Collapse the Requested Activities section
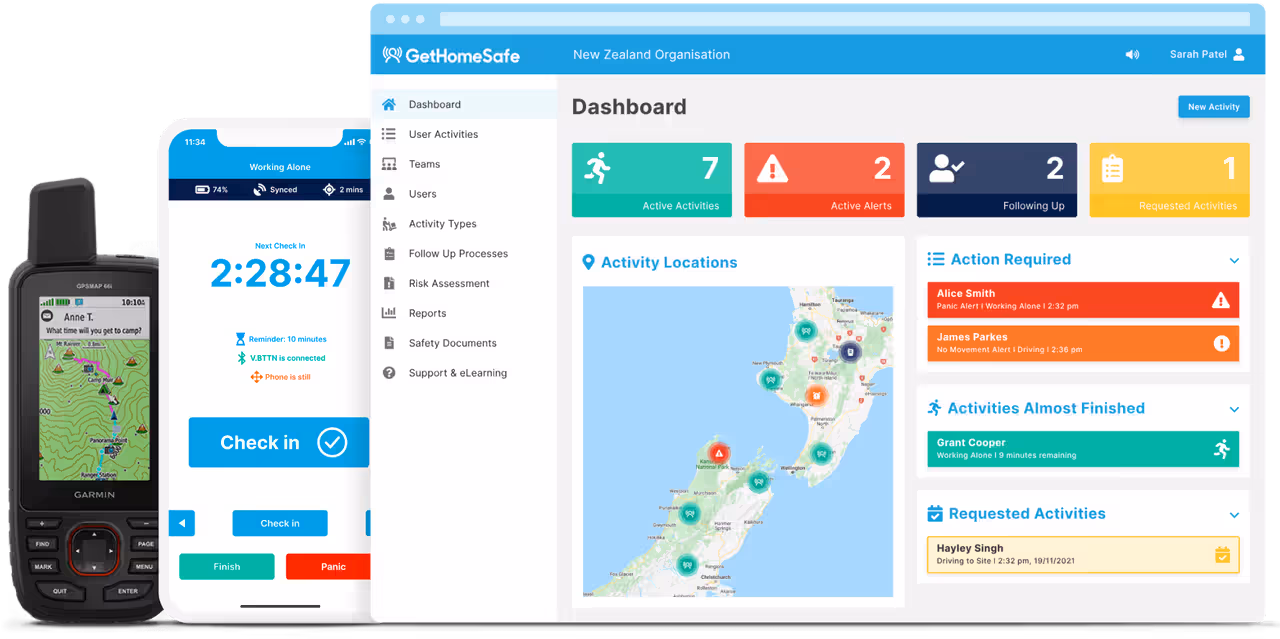The height and width of the screenshot is (639, 1280). point(1234,515)
